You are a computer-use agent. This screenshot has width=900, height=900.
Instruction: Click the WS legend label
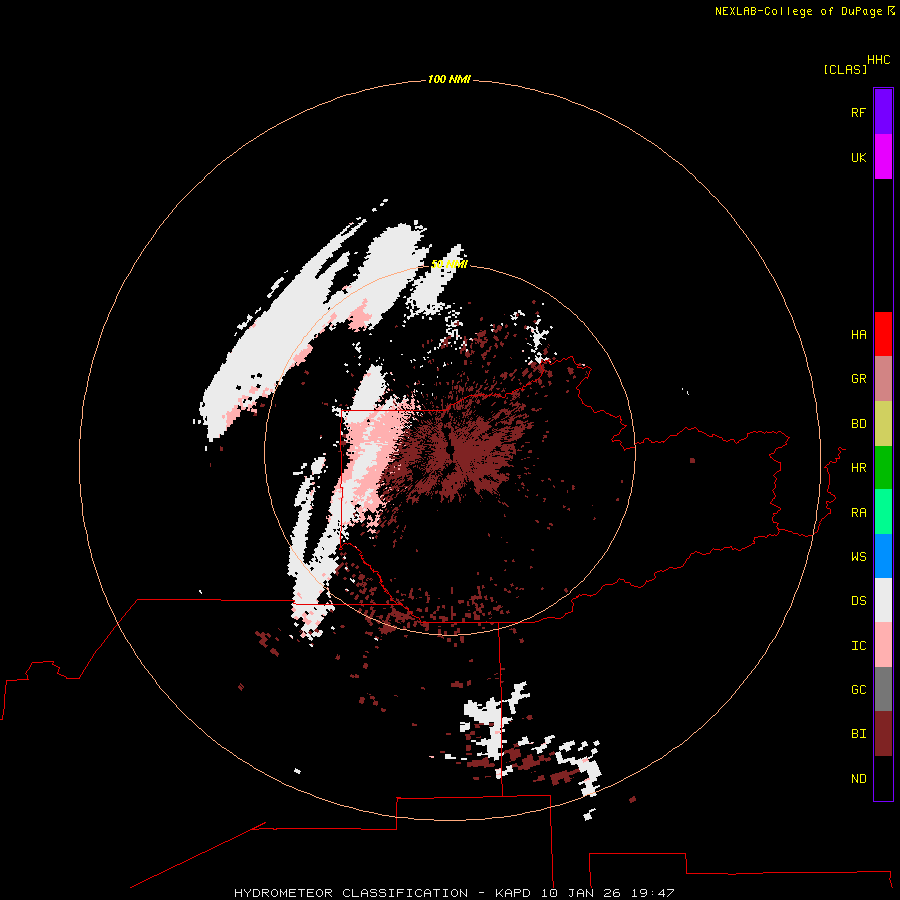tap(858, 557)
